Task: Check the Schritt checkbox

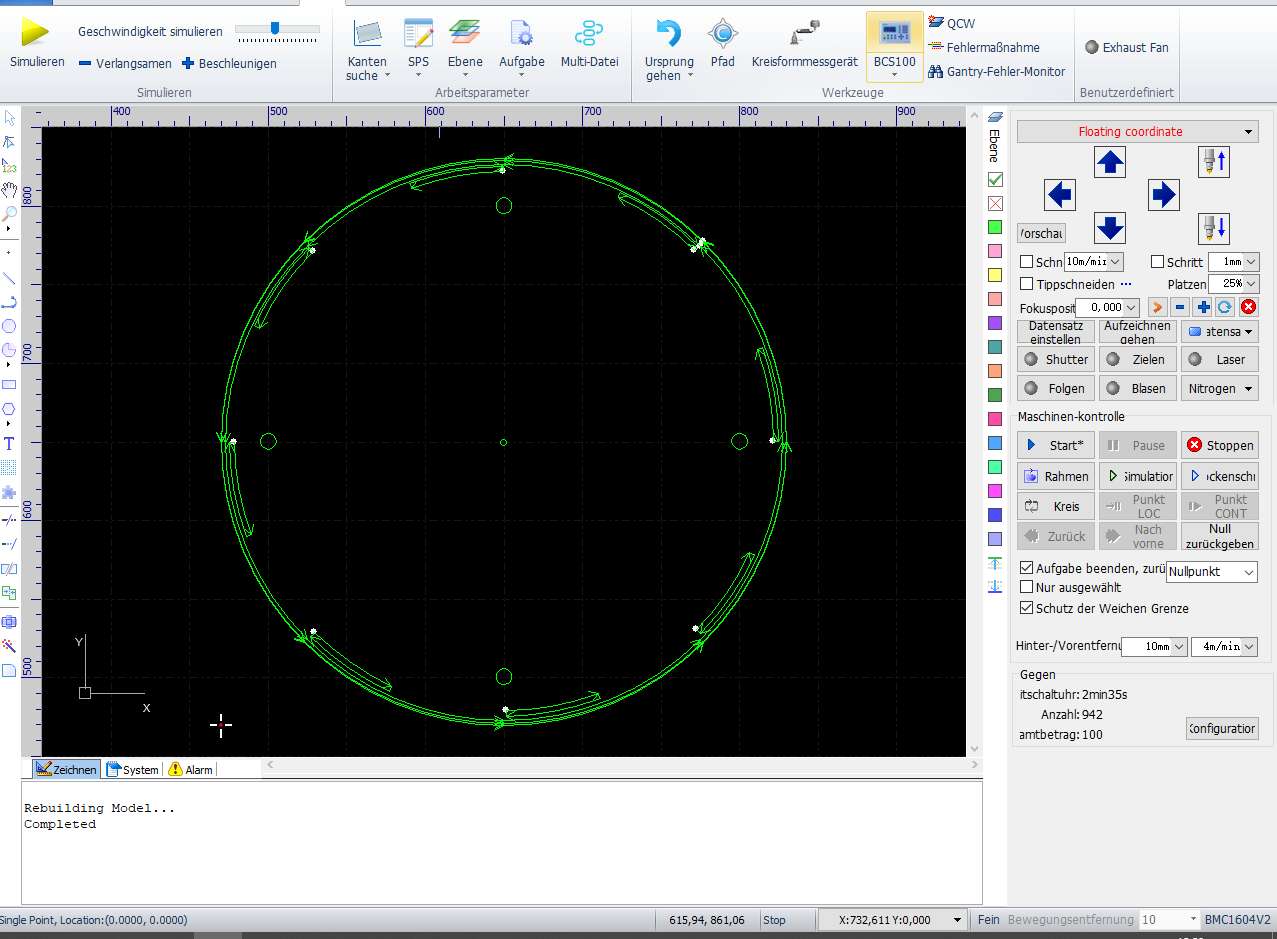Action: 1160,261
